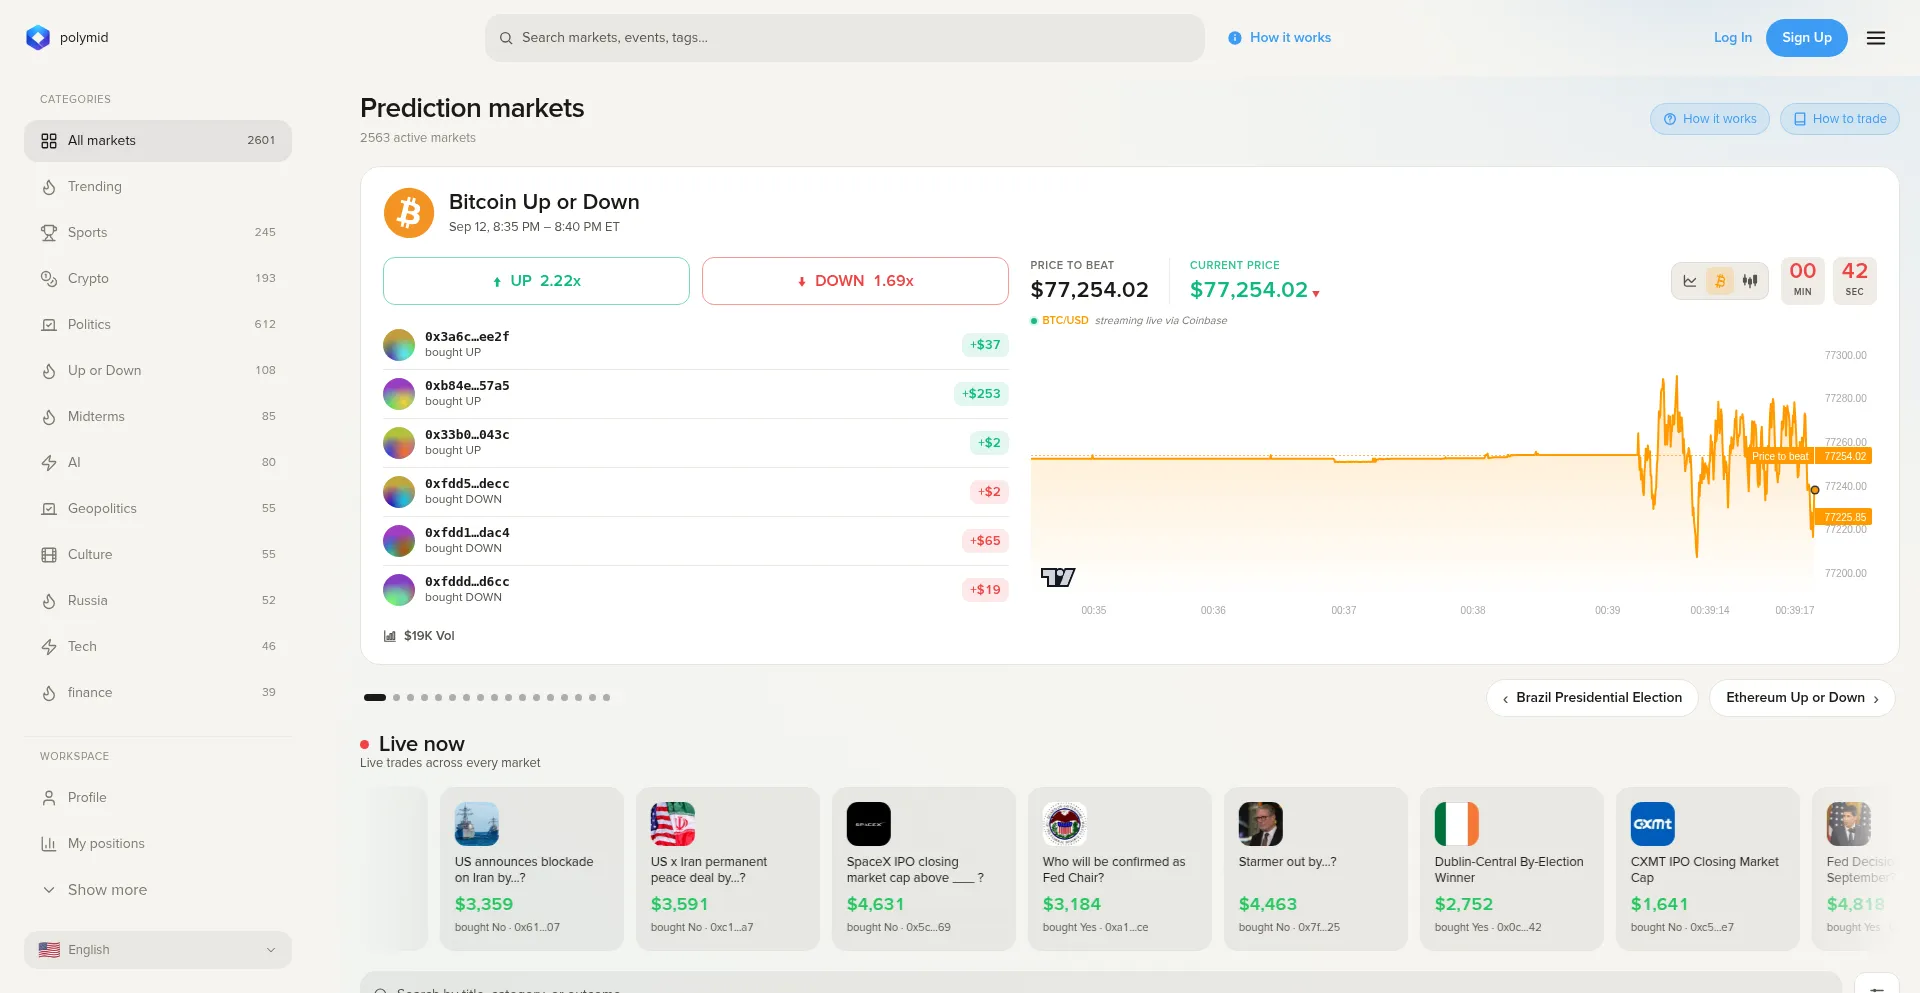
Task: Click the 42 SEC countdown box
Action: tap(1855, 281)
